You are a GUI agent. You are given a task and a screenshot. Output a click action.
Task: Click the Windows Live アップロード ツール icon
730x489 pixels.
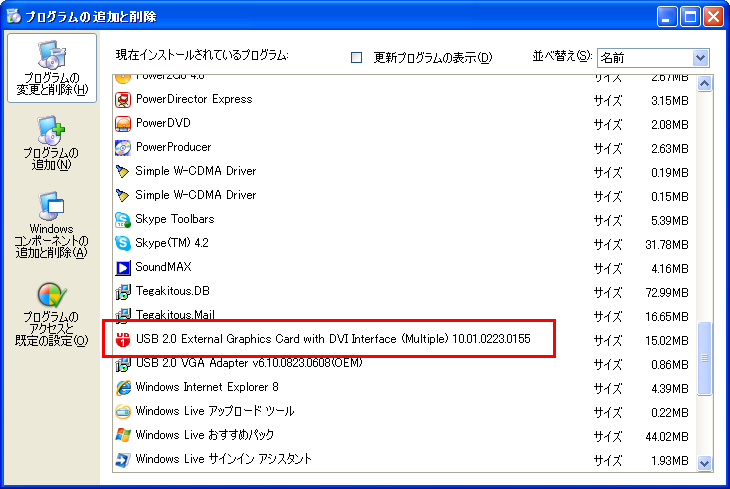(x=123, y=412)
